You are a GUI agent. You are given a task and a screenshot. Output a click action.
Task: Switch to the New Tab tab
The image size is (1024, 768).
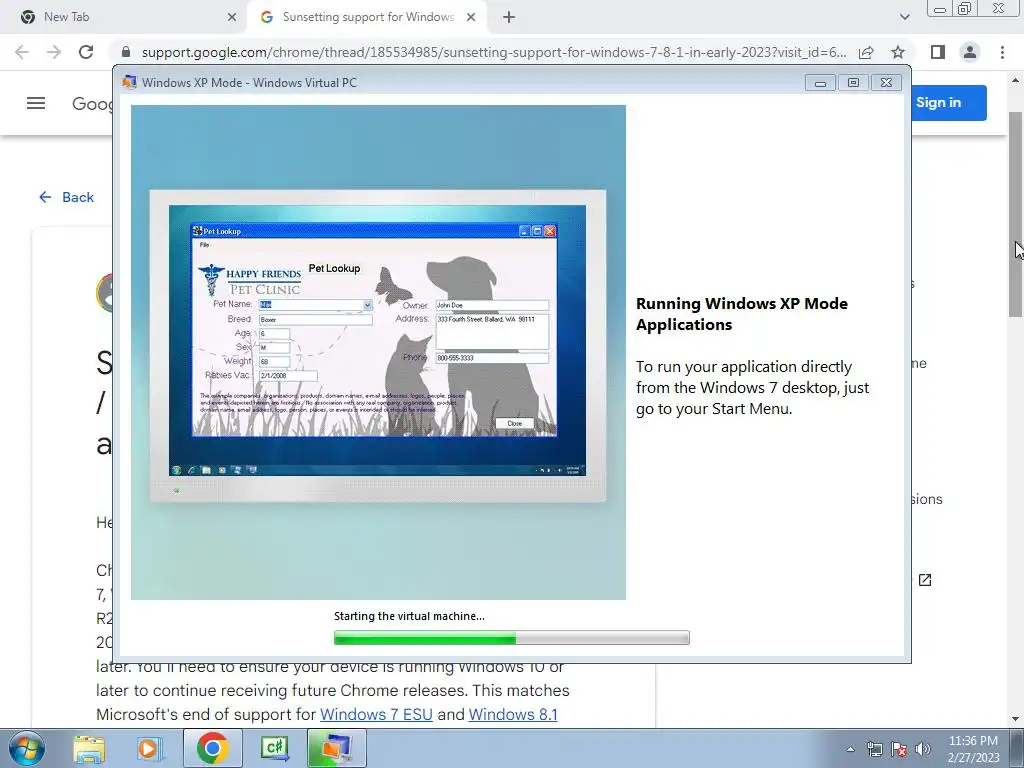click(x=124, y=17)
